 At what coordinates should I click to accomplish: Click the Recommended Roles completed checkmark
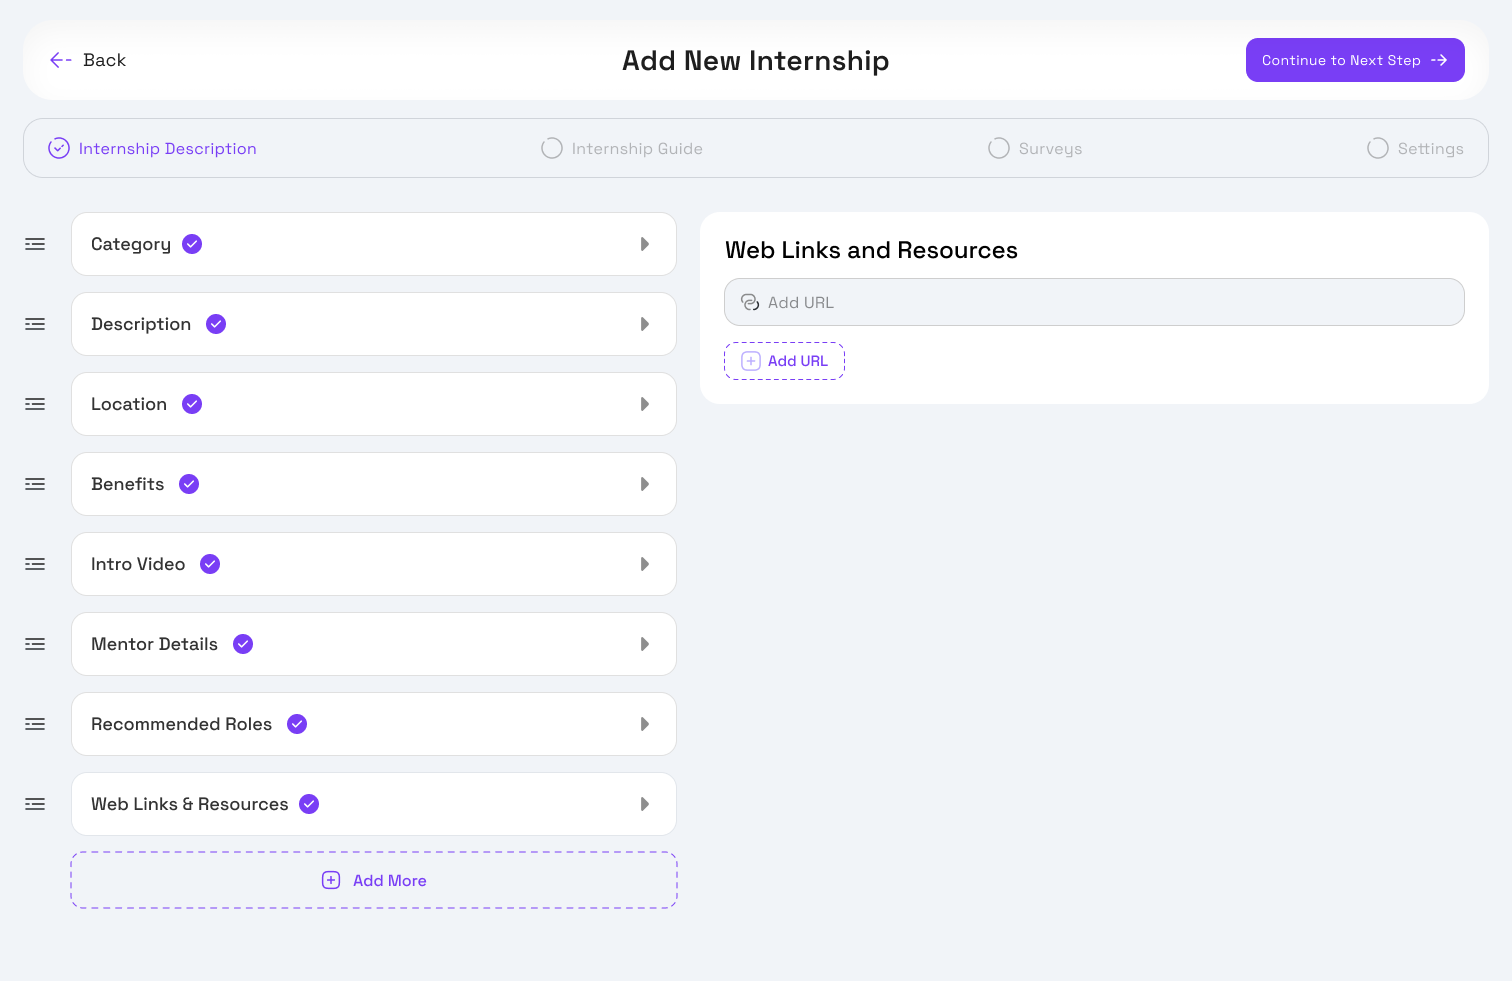coord(297,724)
